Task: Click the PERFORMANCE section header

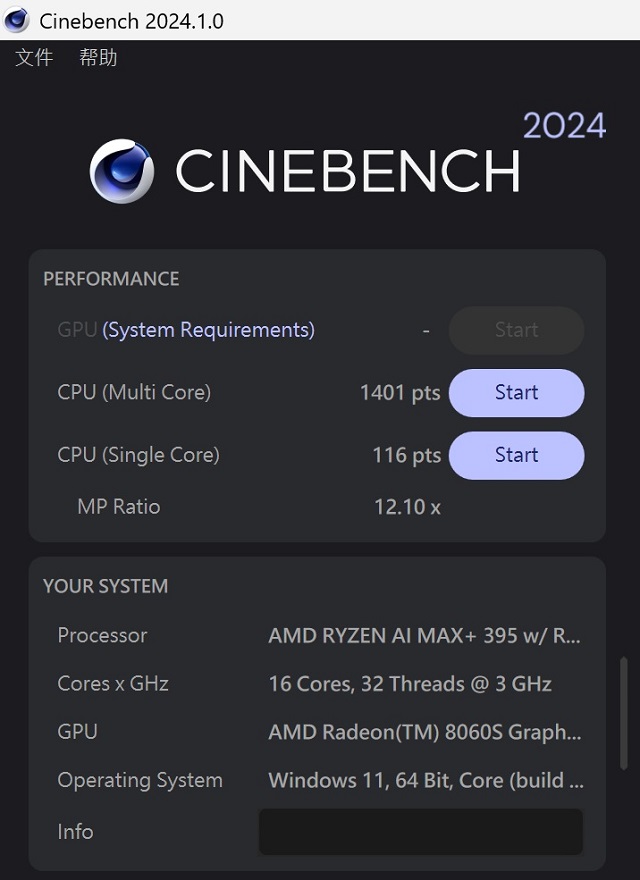Action: click(110, 279)
